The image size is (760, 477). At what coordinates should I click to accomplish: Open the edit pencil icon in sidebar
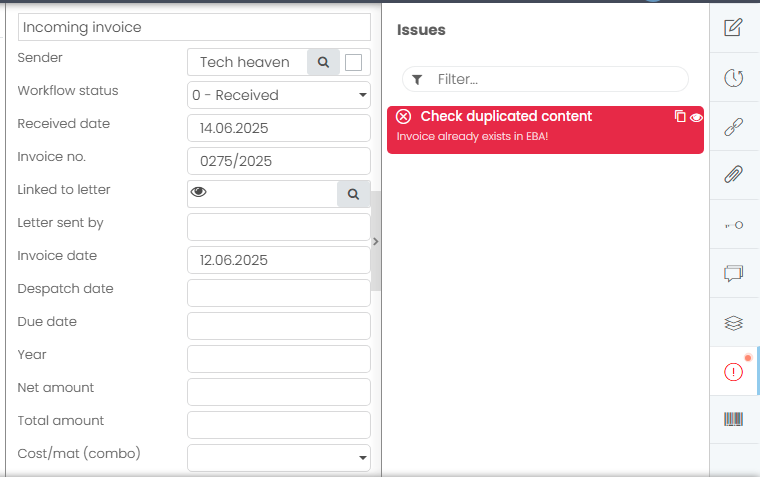(733, 27)
